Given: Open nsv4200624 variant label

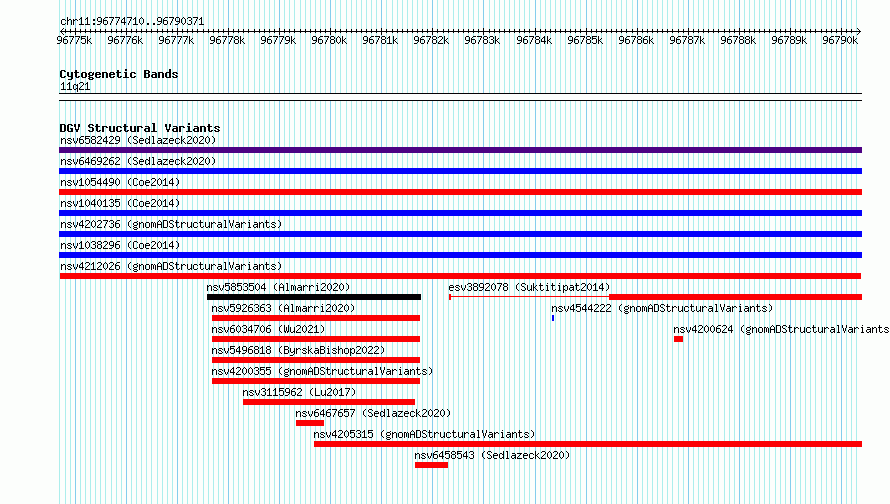Looking at the screenshot, I should coord(781,329).
